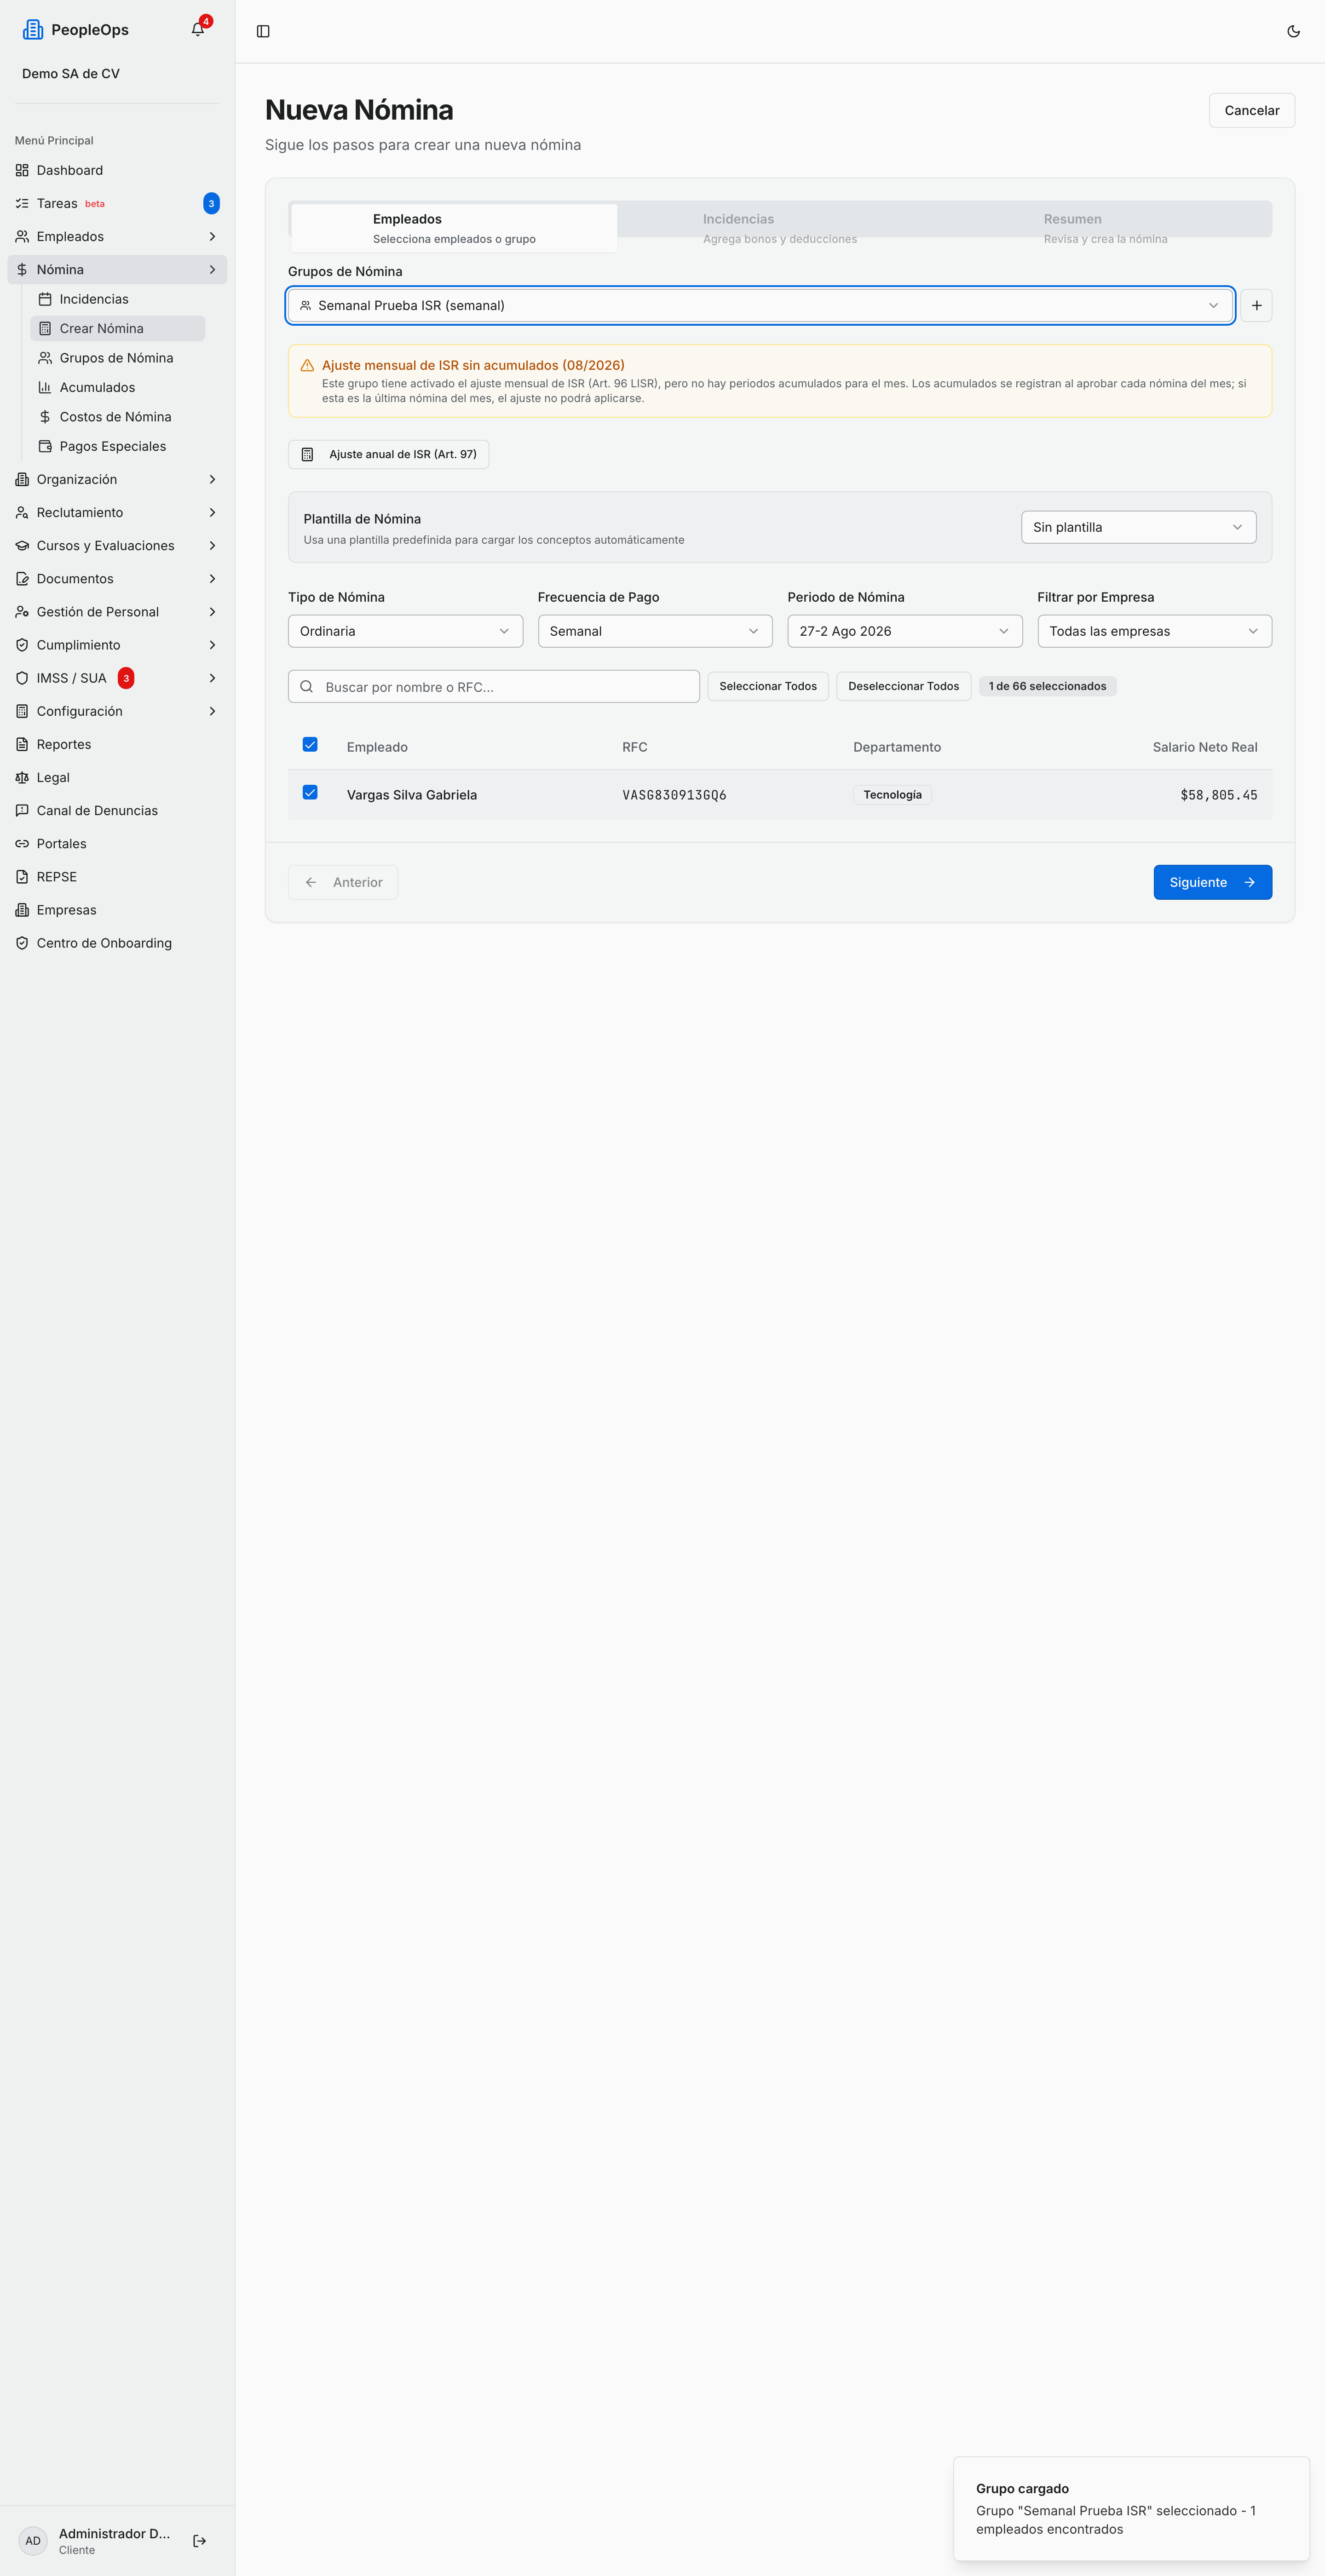1325x2576 pixels.
Task: Click the Grupos de Nómina people icon
Action: pos(45,358)
